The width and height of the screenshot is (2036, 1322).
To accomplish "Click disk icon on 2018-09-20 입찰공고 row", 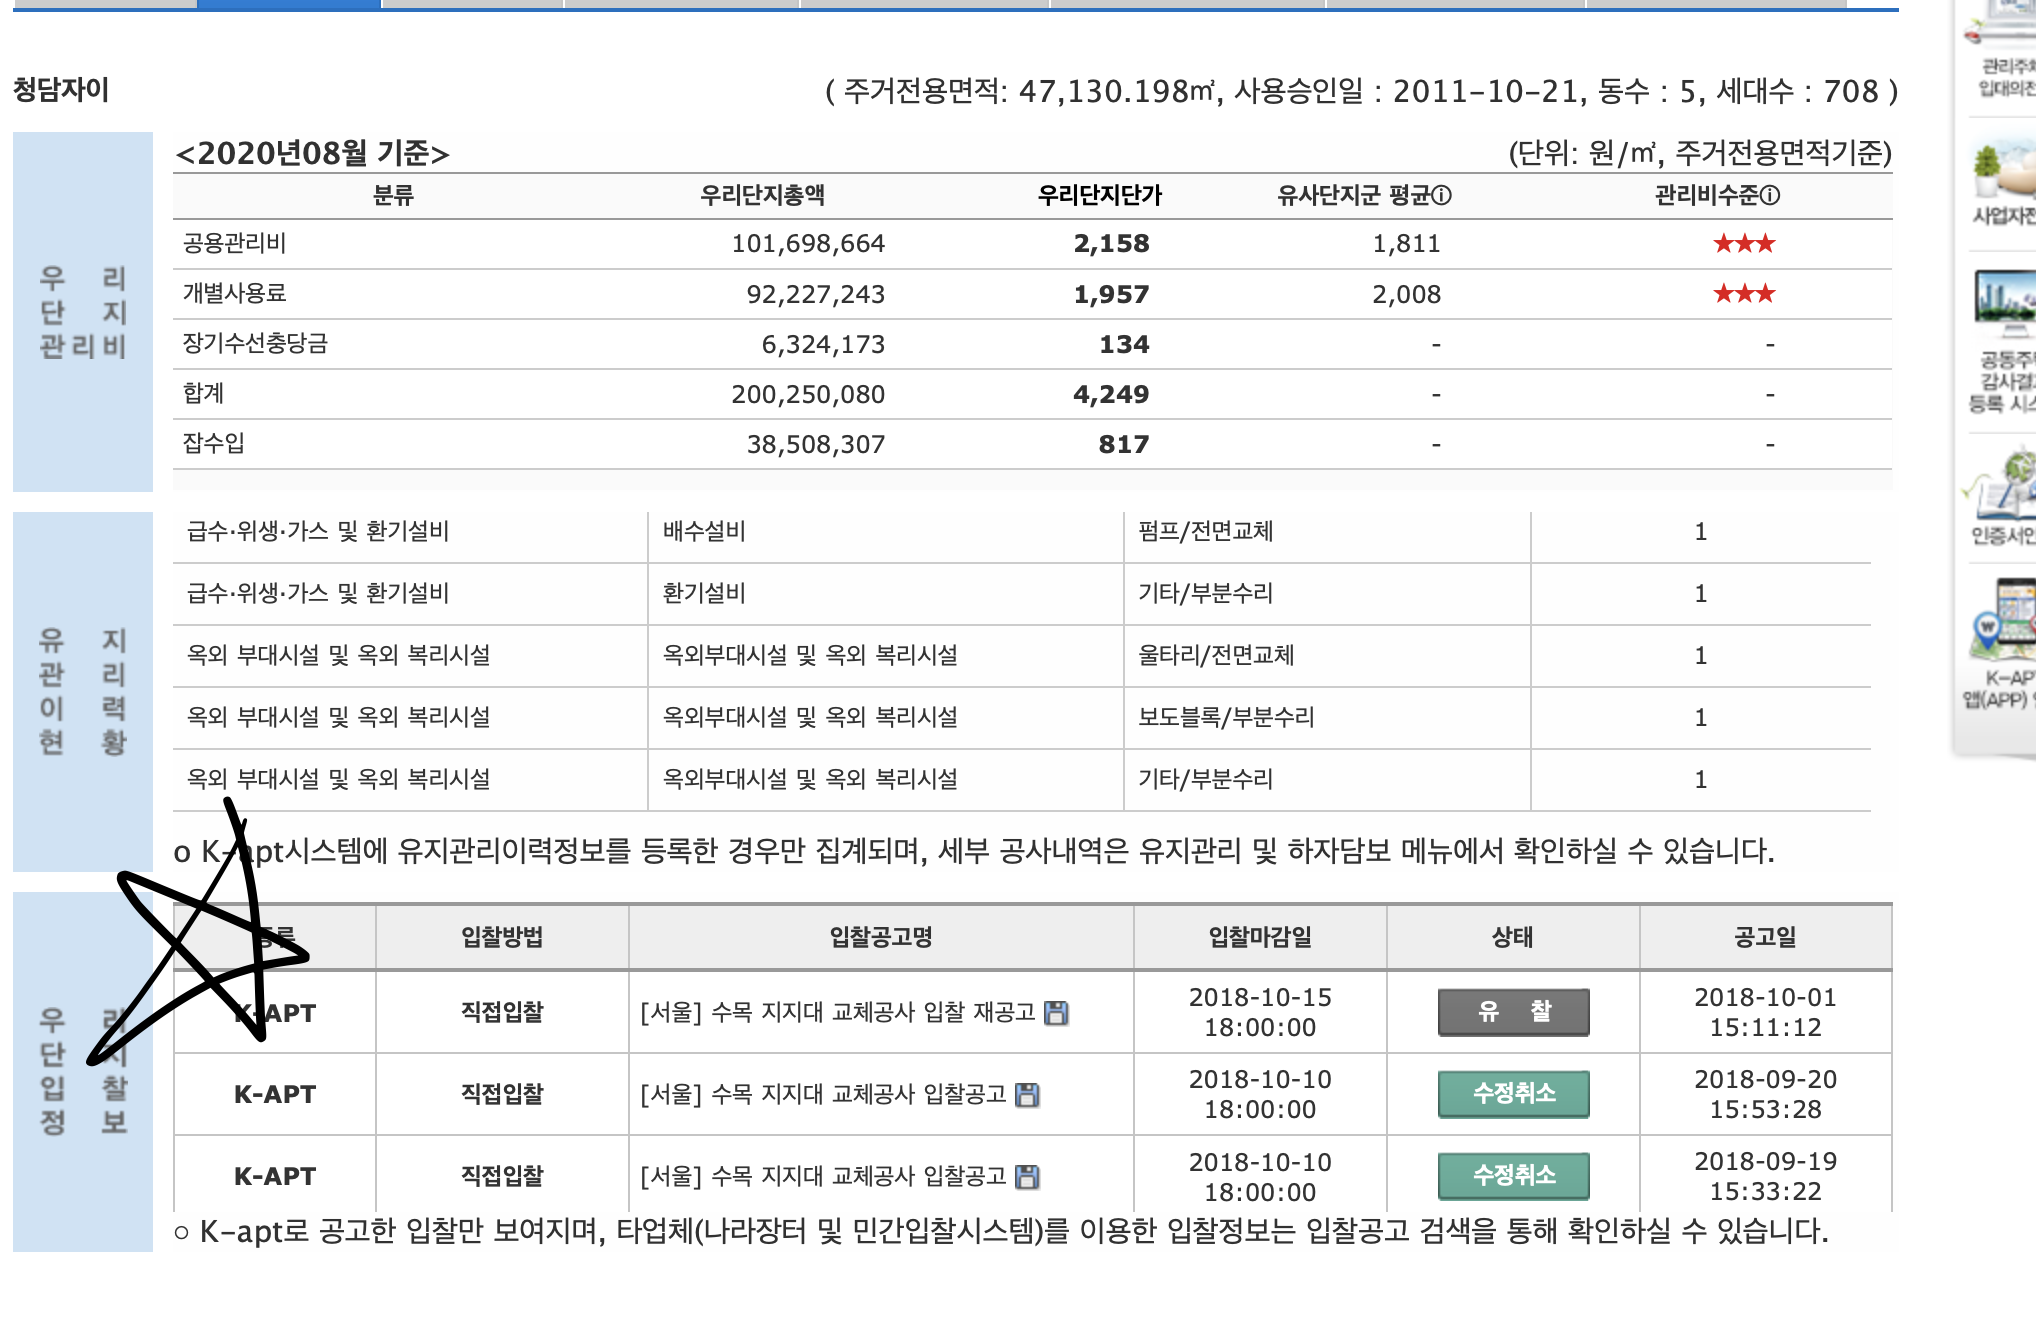I will [x=1027, y=1095].
